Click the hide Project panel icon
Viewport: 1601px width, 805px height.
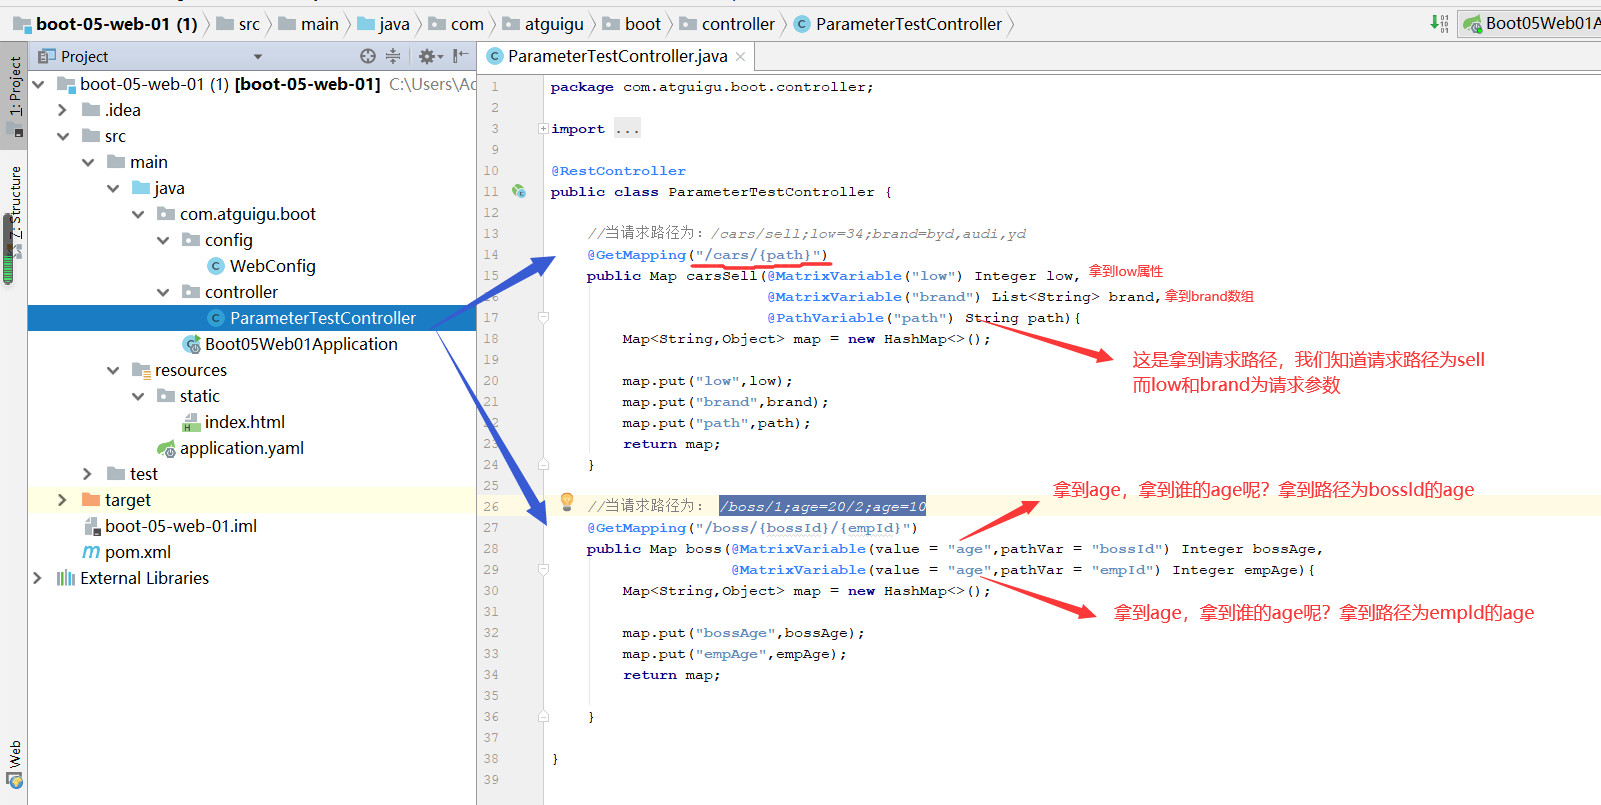460,56
